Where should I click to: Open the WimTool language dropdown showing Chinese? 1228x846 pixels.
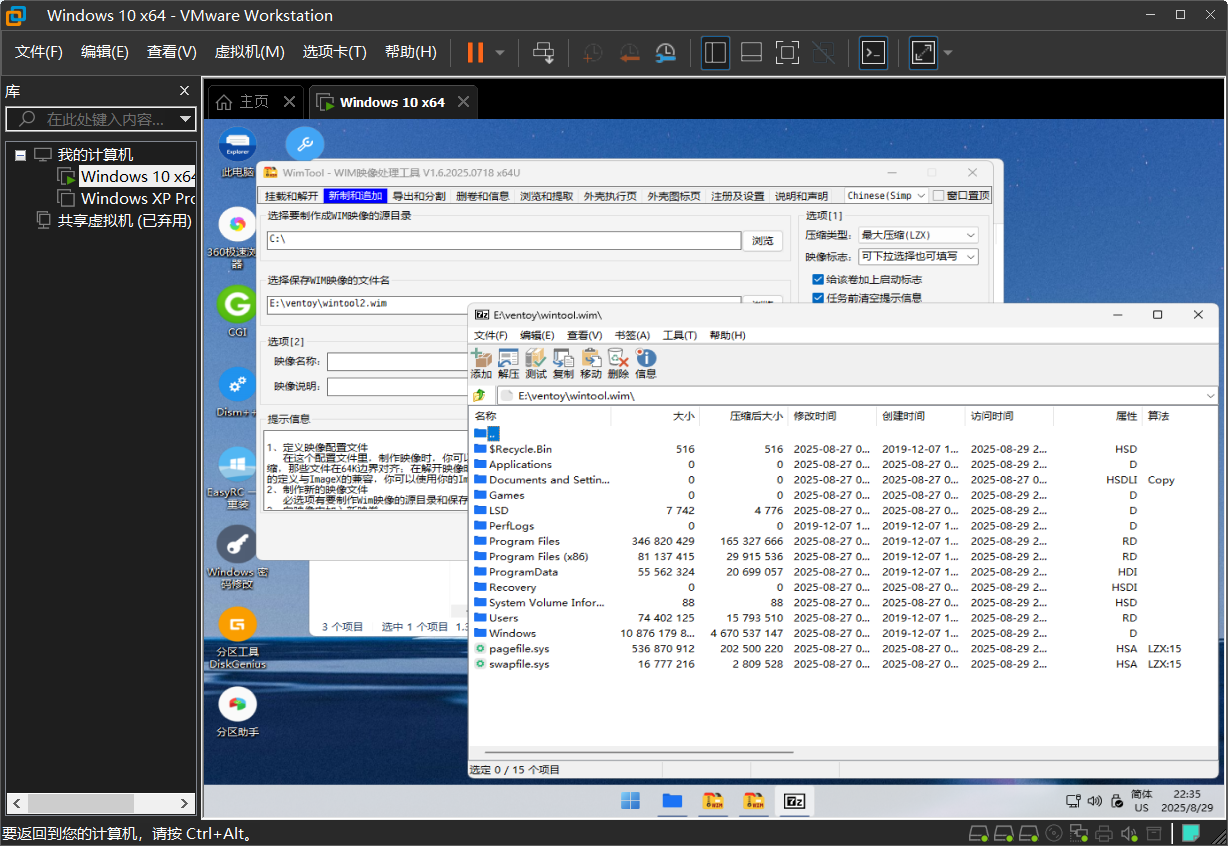tap(886, 196)
